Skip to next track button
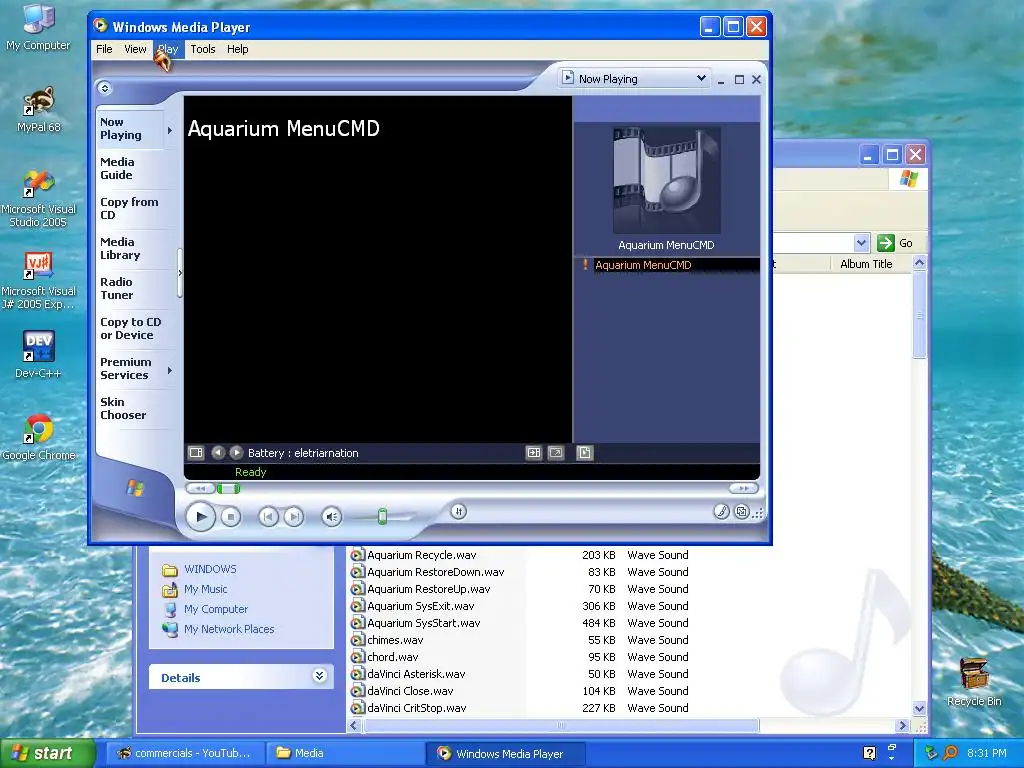 coord(294,517)
